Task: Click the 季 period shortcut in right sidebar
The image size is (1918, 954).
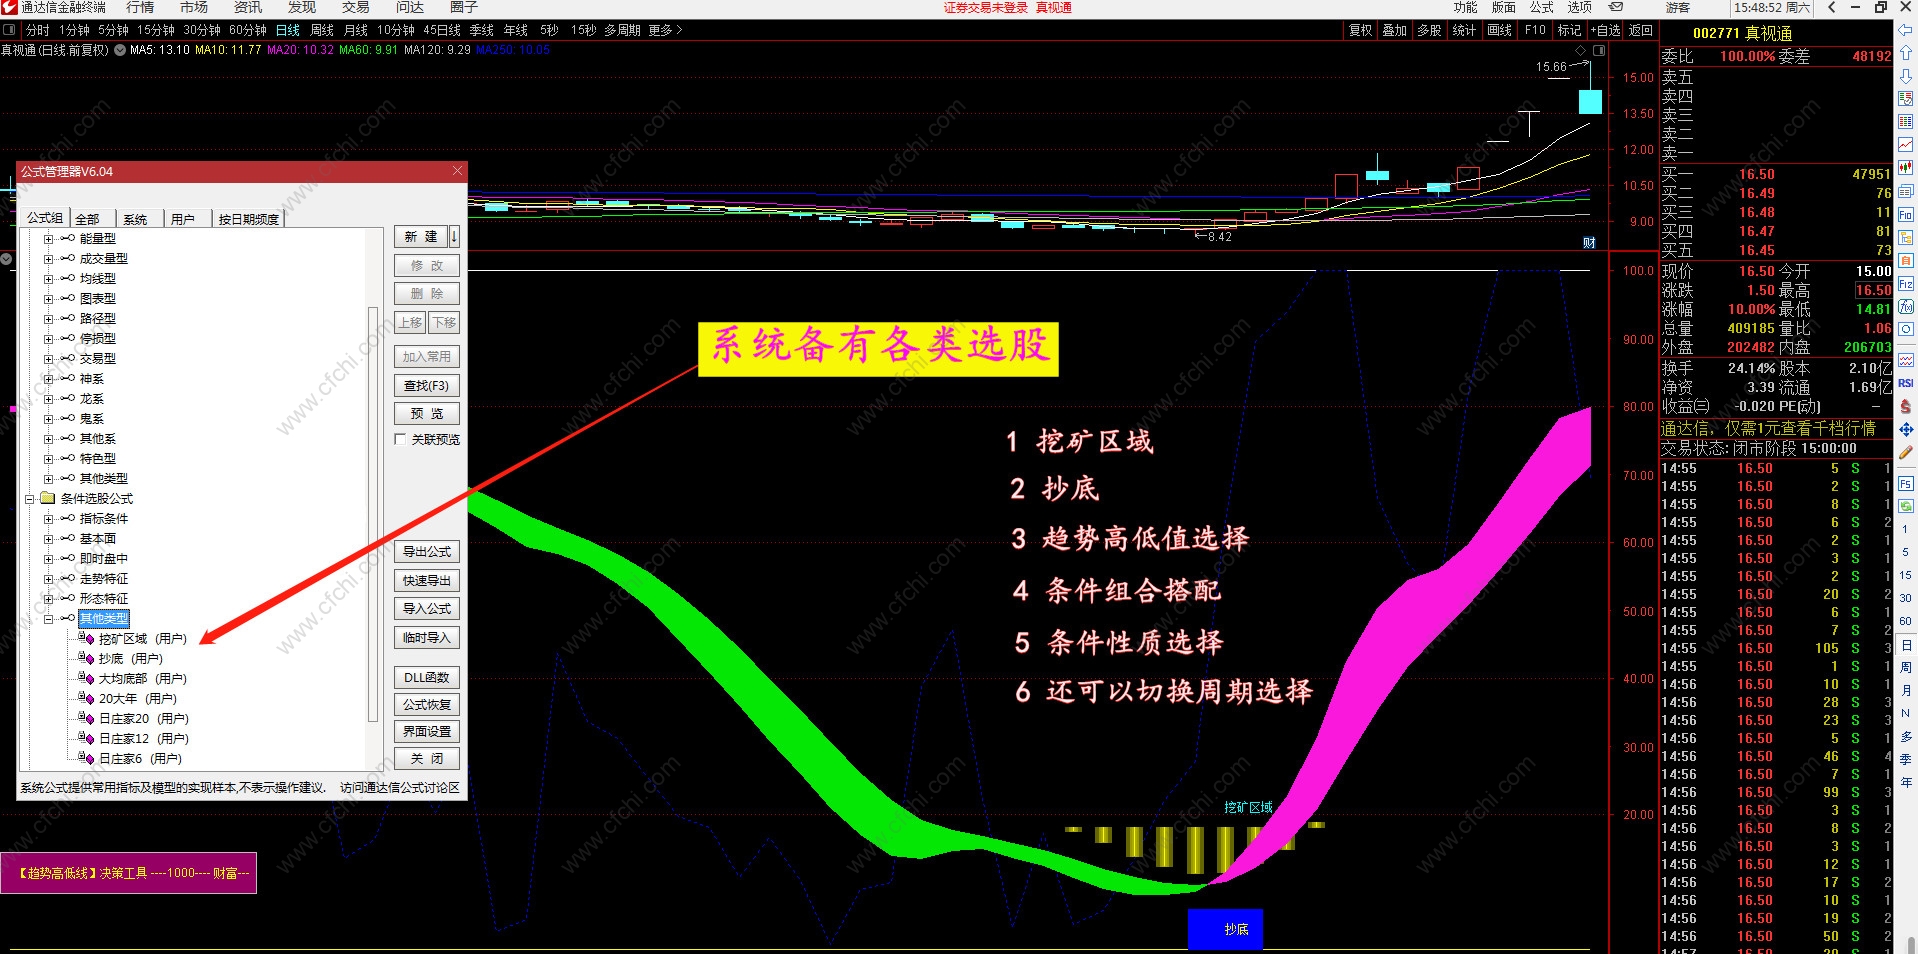Action: (1906, 759)
